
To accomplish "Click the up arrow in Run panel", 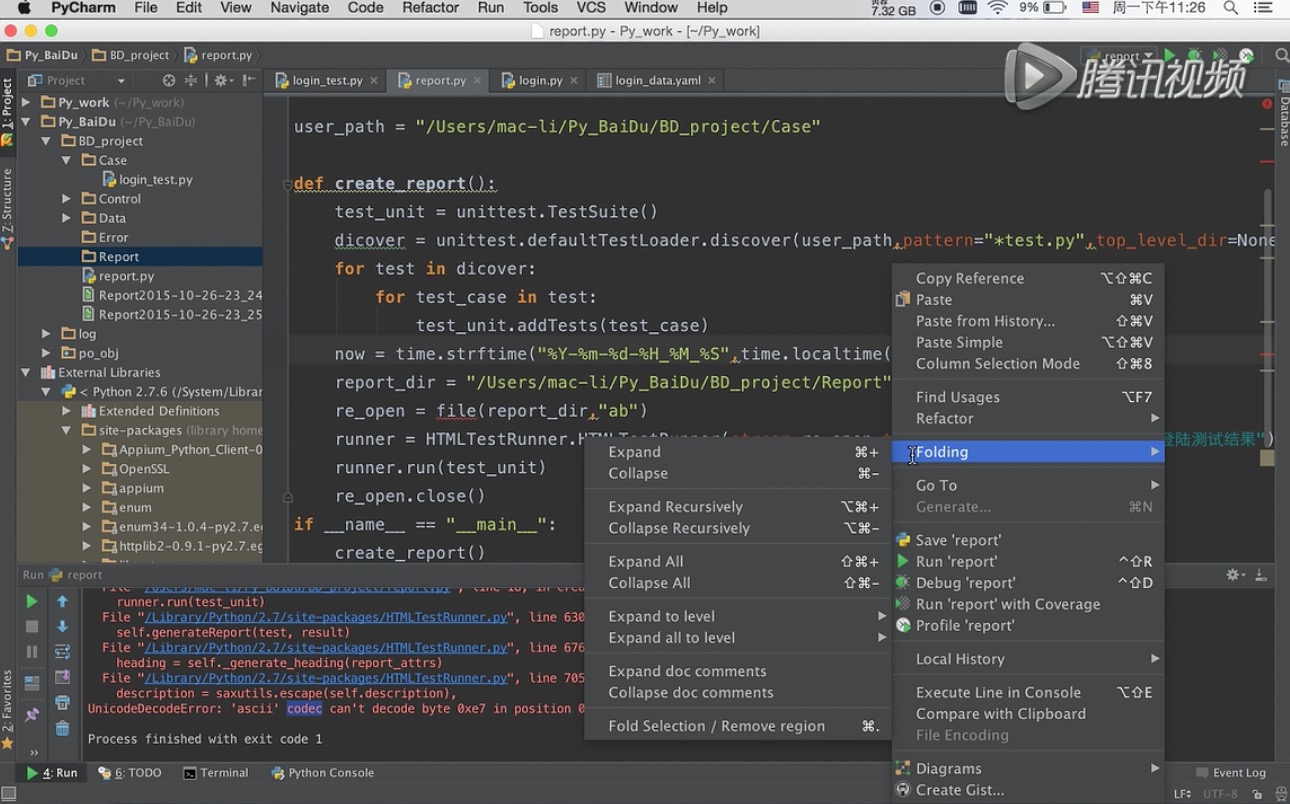I will tap(62, 601).
